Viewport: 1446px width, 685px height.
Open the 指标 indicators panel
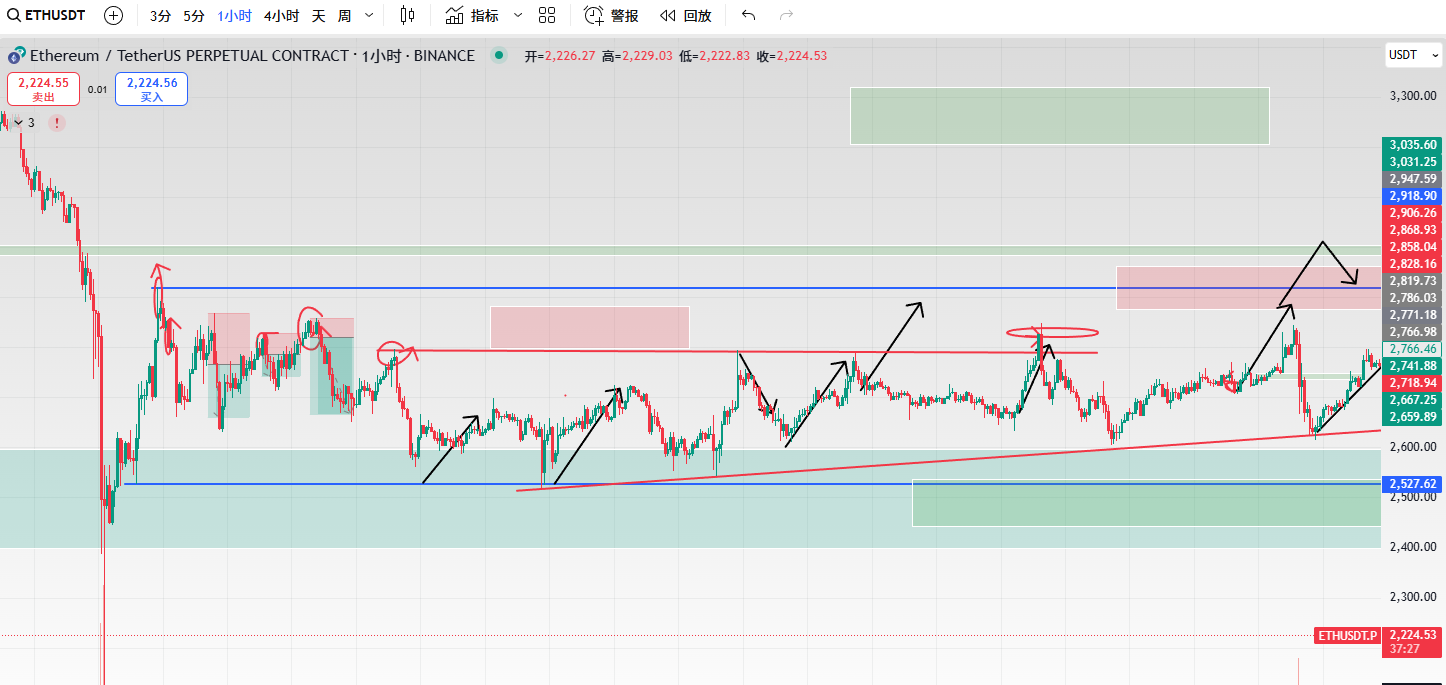click(x=473, y=15)
